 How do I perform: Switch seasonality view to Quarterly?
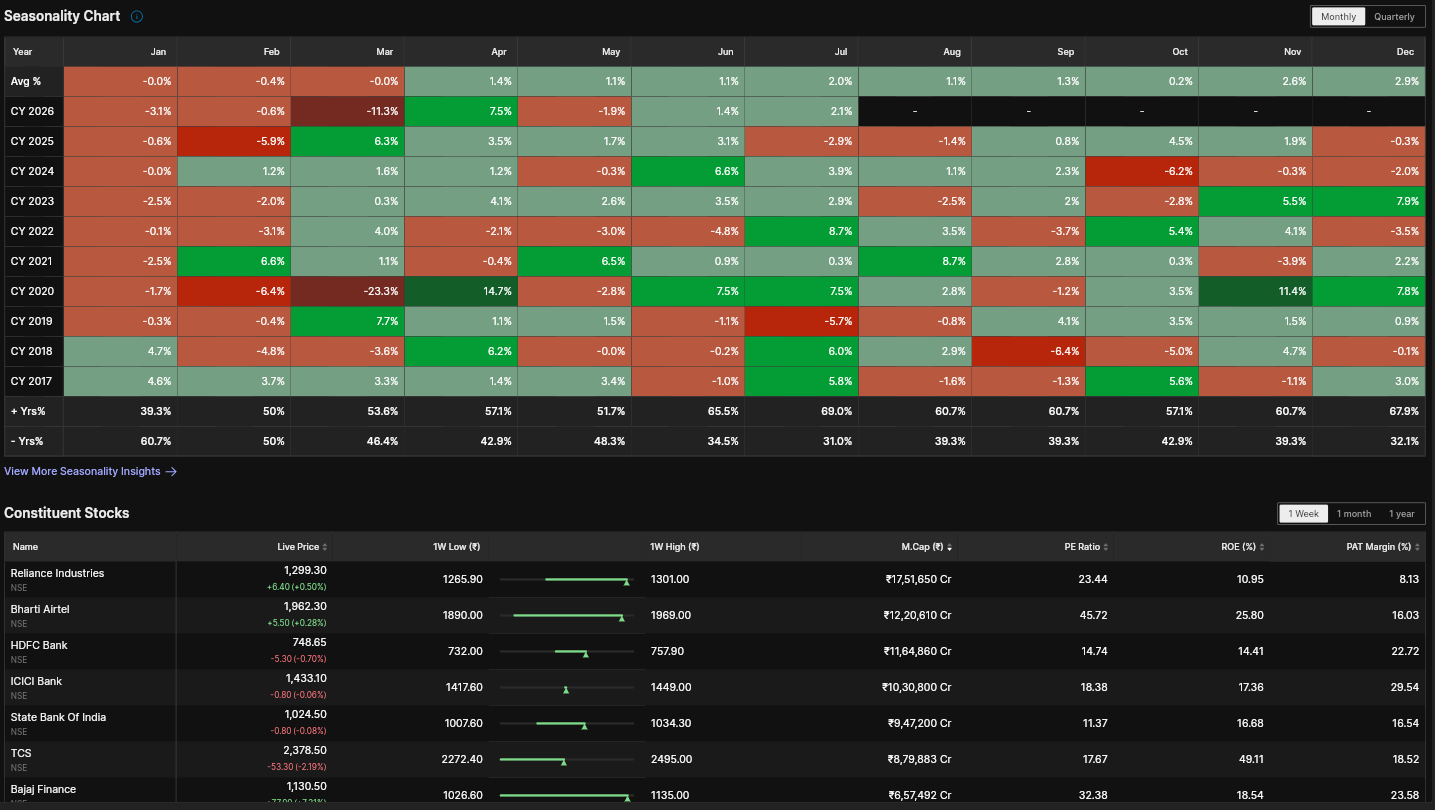(x=1394, y=17)
